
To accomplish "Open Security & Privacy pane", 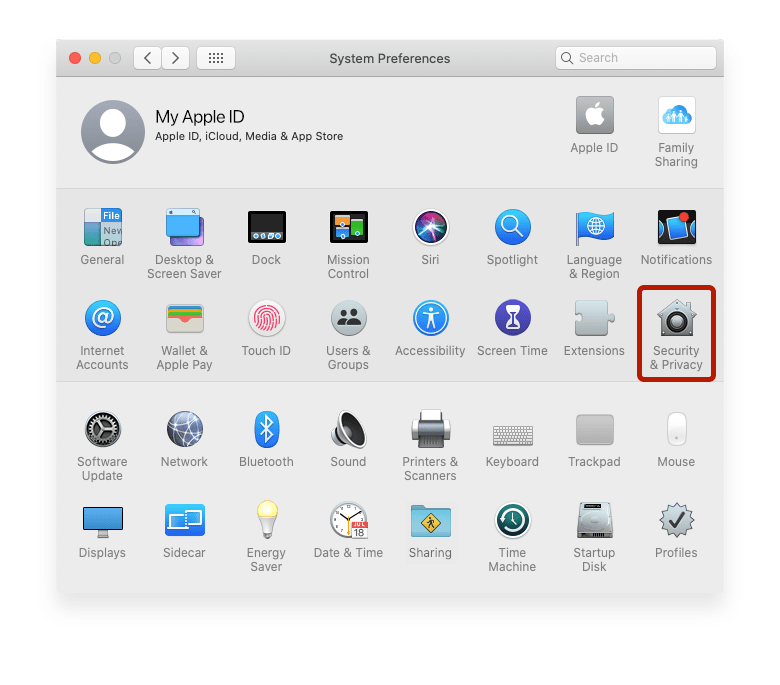I will (x=677, y=318).
